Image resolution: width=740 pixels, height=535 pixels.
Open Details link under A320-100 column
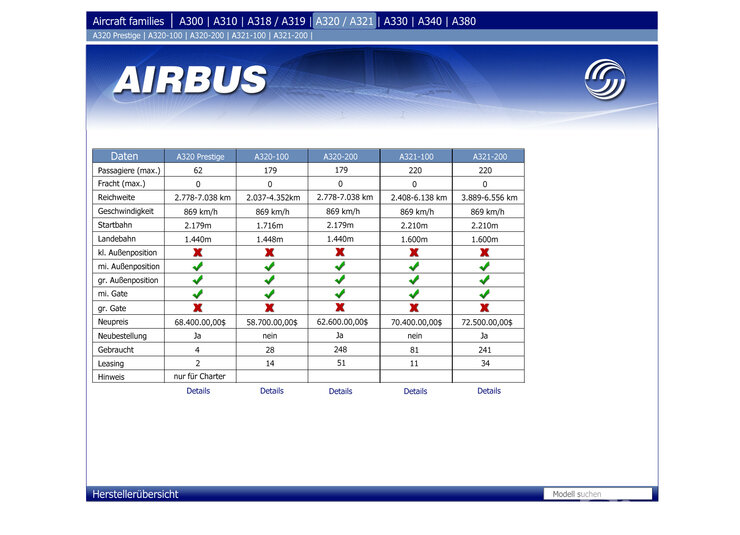272,391
